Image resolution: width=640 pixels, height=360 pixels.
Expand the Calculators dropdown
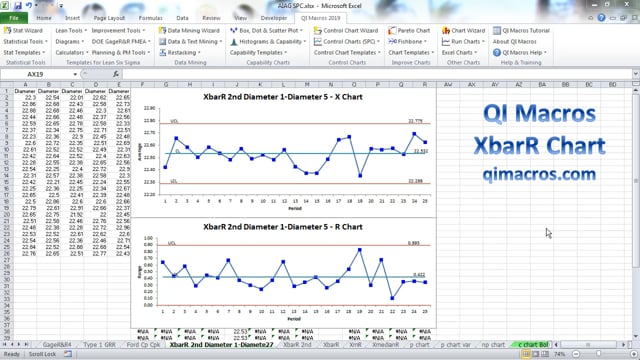pos(72,53)
